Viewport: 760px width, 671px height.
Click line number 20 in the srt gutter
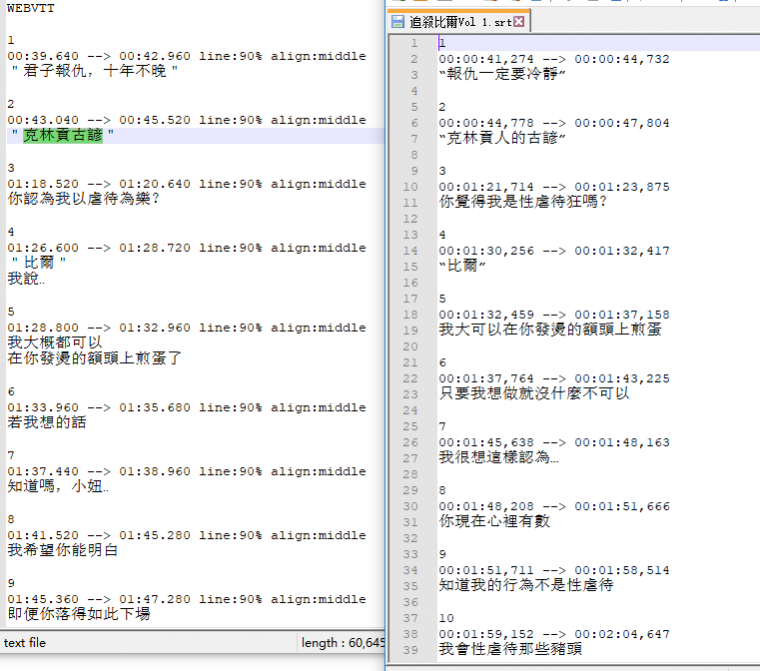[410, 347]
